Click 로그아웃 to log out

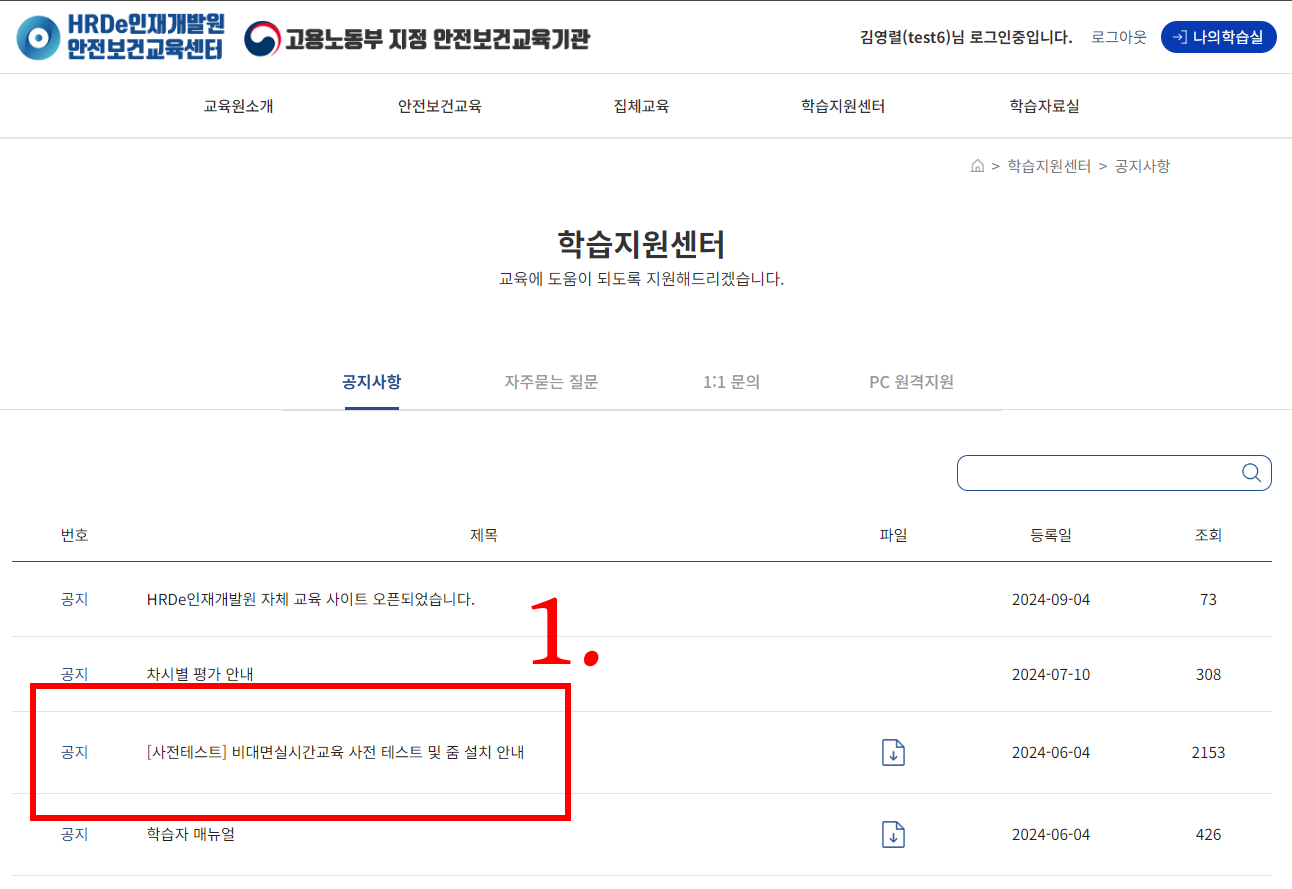point(1118,37)
